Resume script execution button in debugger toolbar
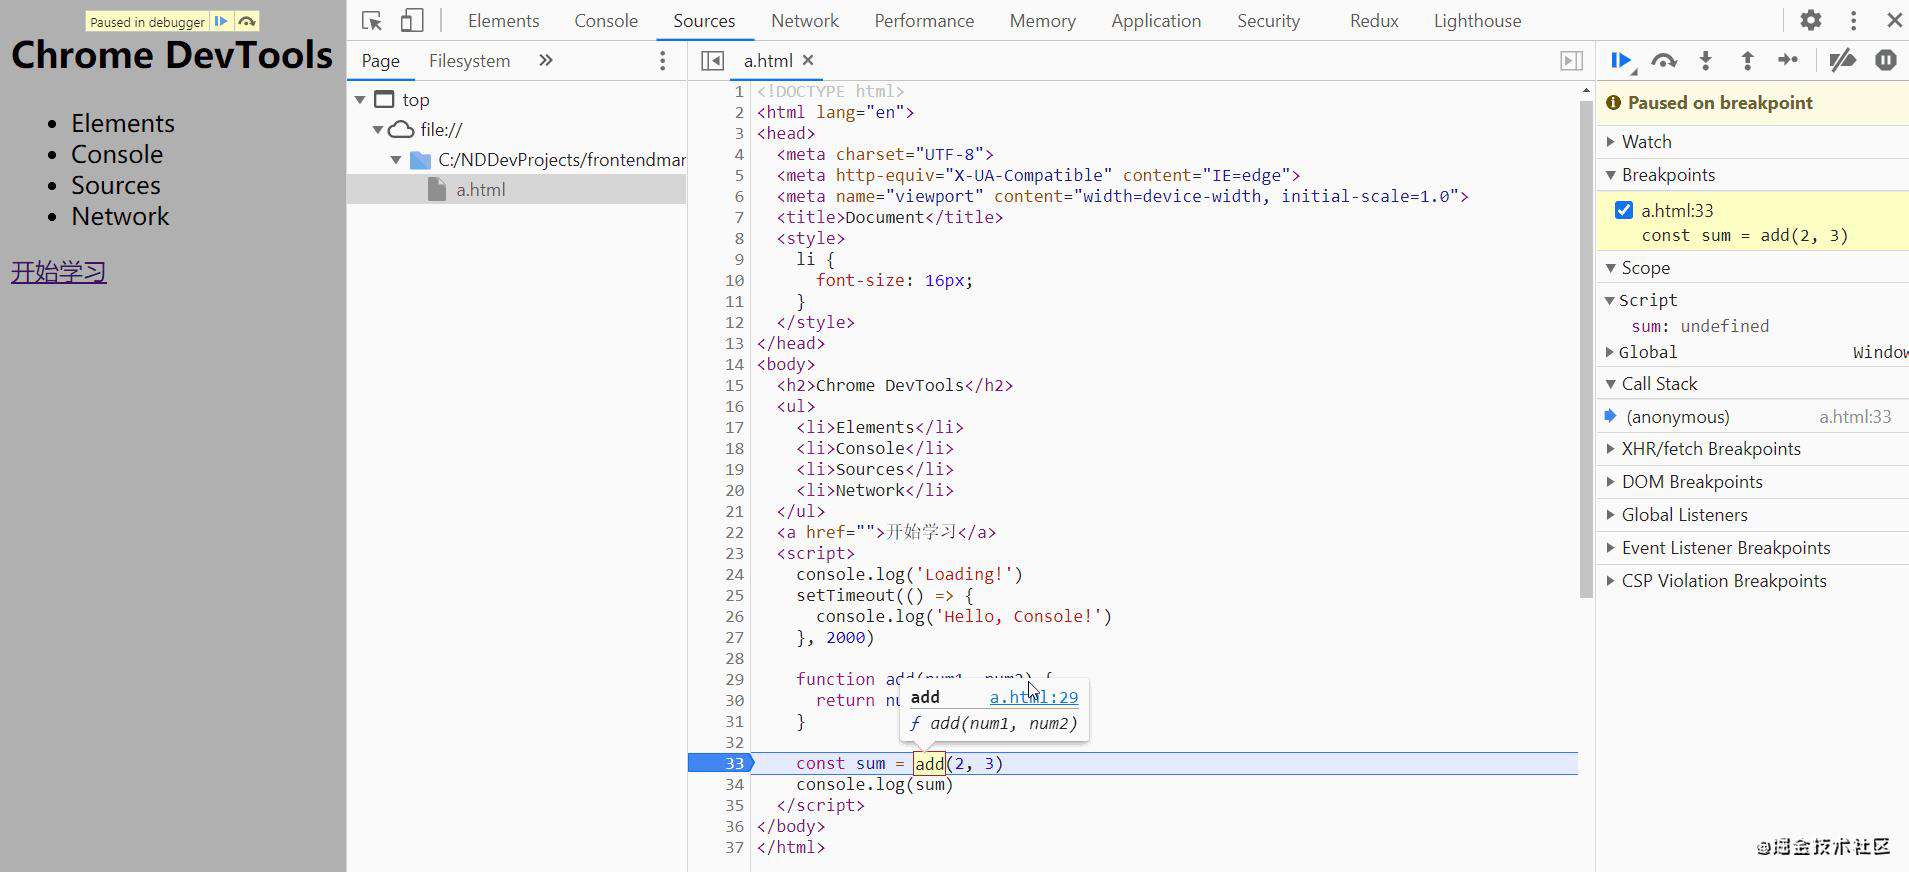Viewport: 1909px width, 872px height. click(1622, 61)
